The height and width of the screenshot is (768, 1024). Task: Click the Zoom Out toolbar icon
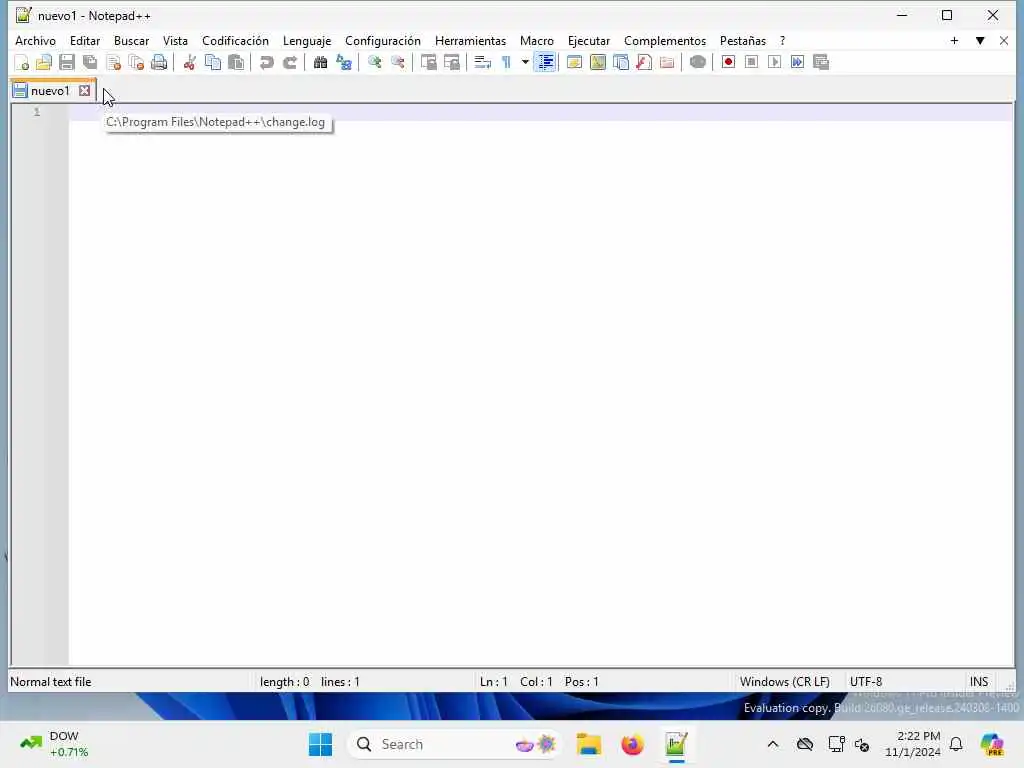click(398, 63)
